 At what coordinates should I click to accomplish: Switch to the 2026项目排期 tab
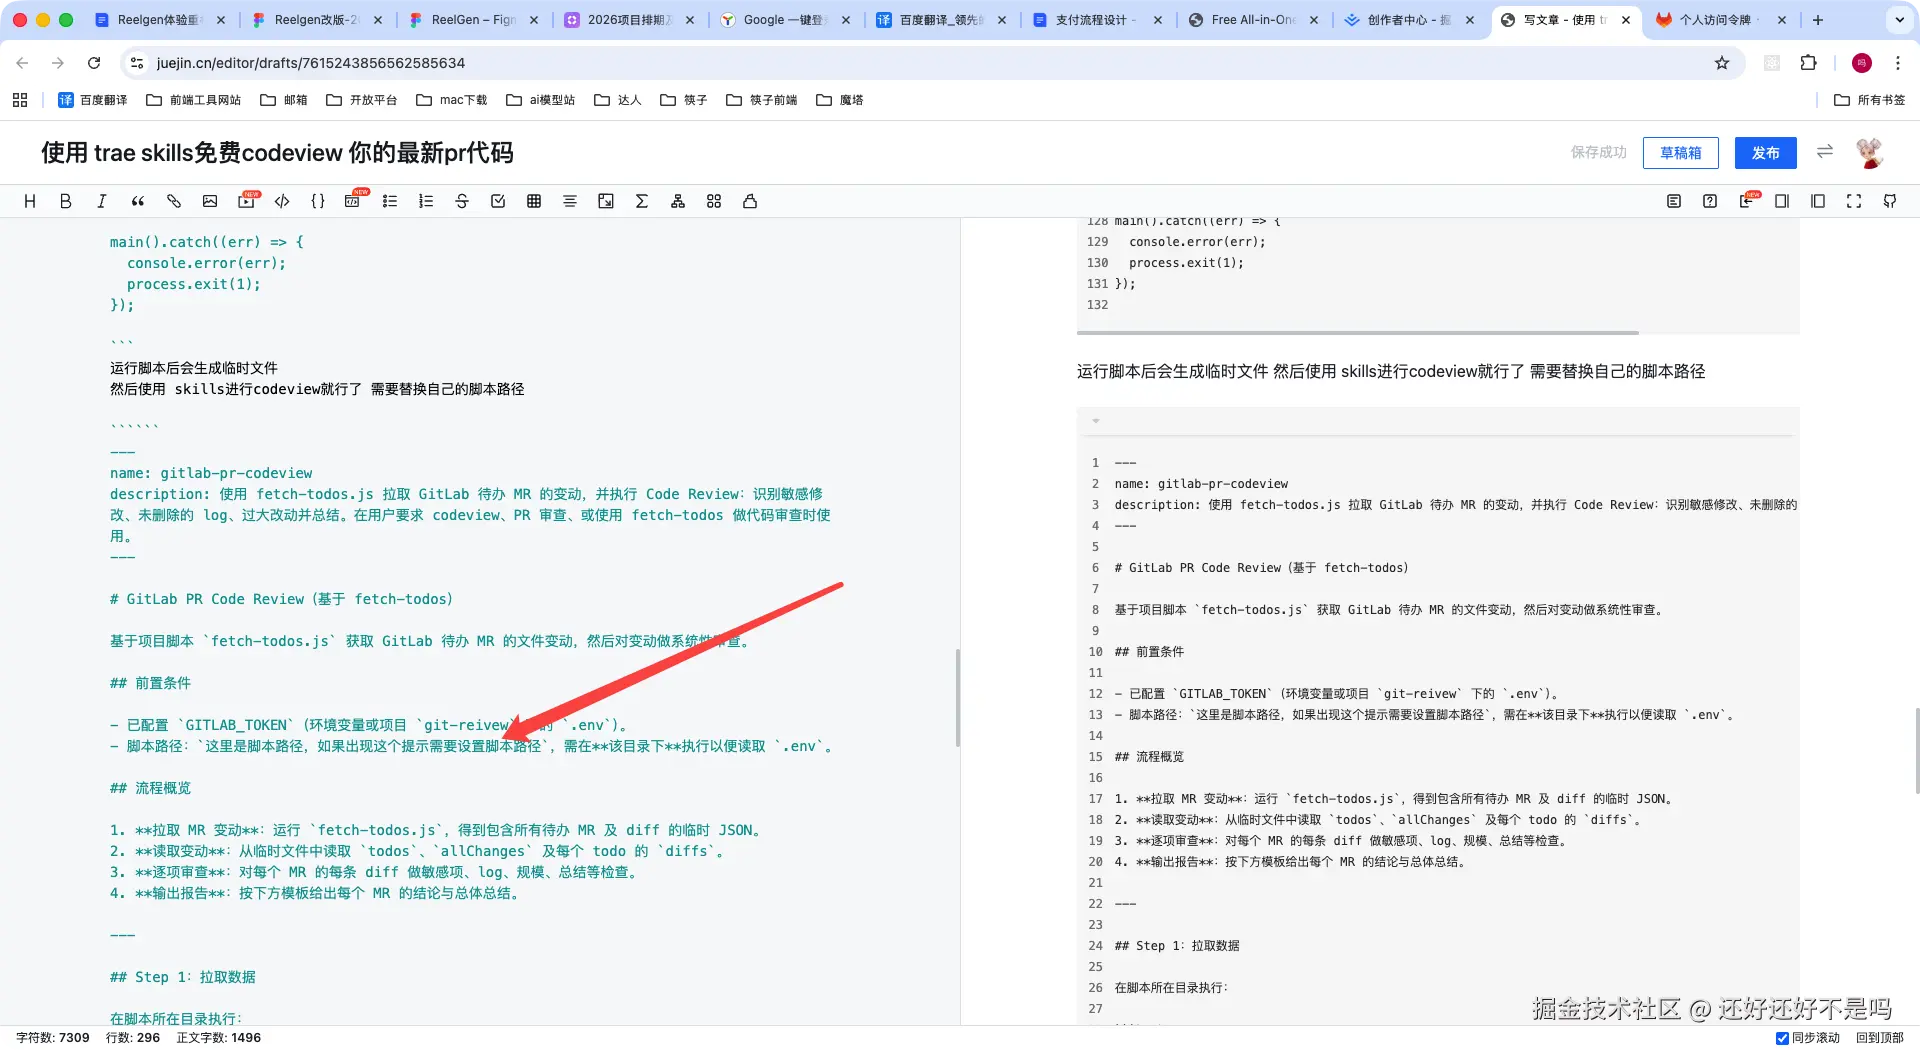point(630,20)
